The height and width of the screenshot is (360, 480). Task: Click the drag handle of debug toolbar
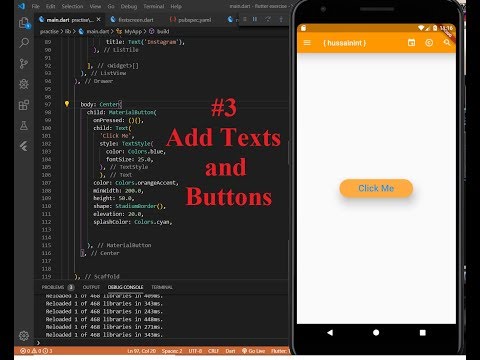click(245, 19)
